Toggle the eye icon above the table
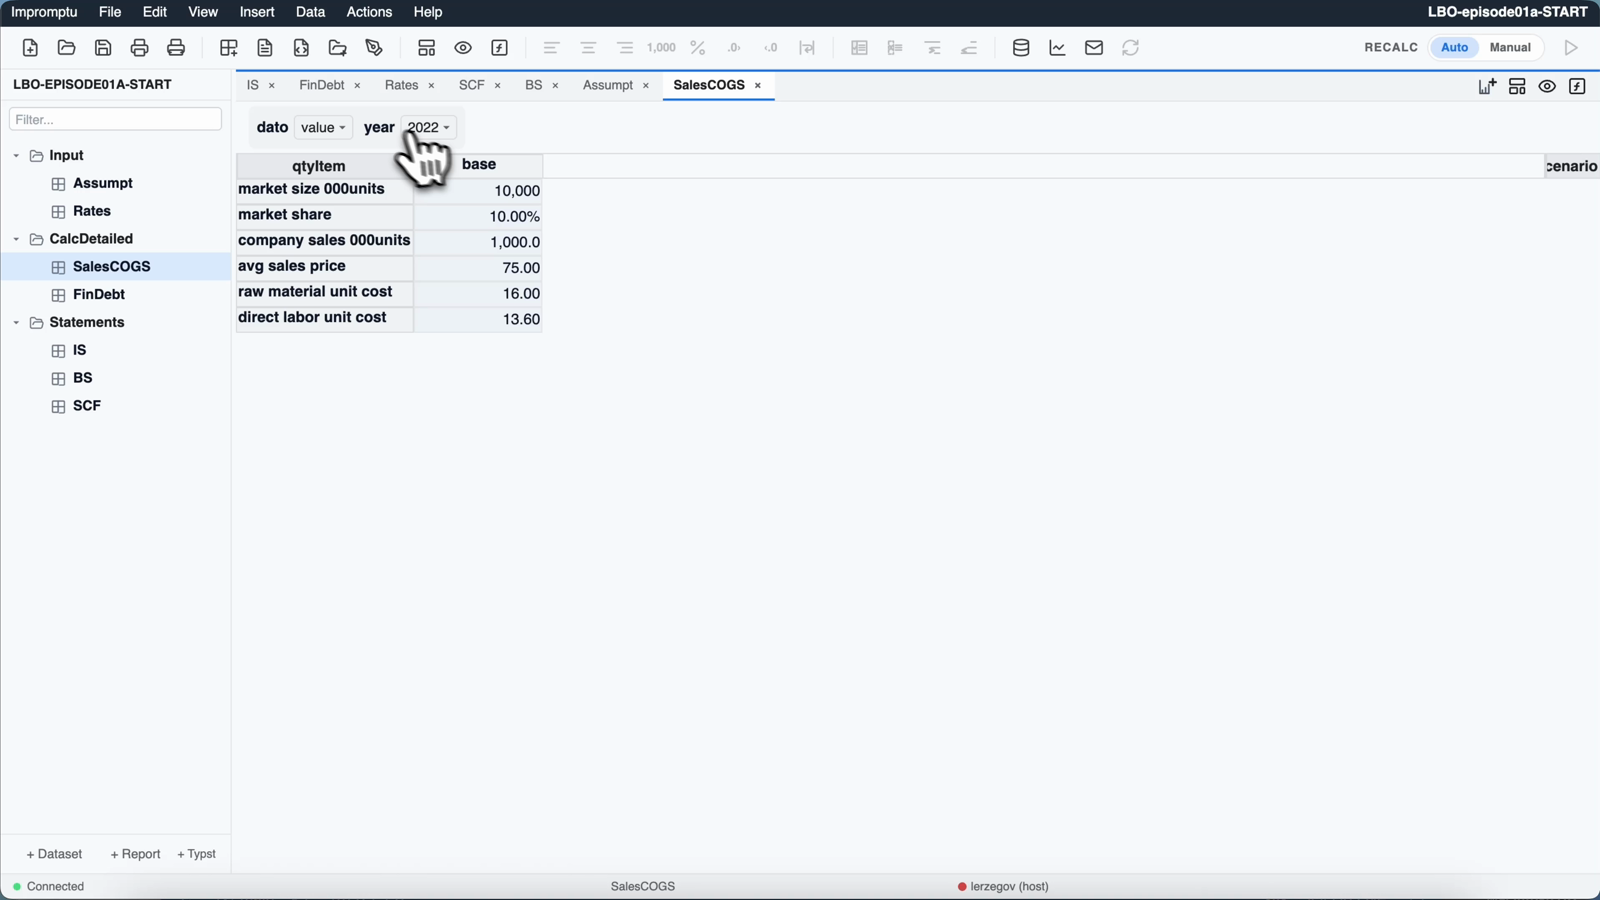 click(1547, 87)
